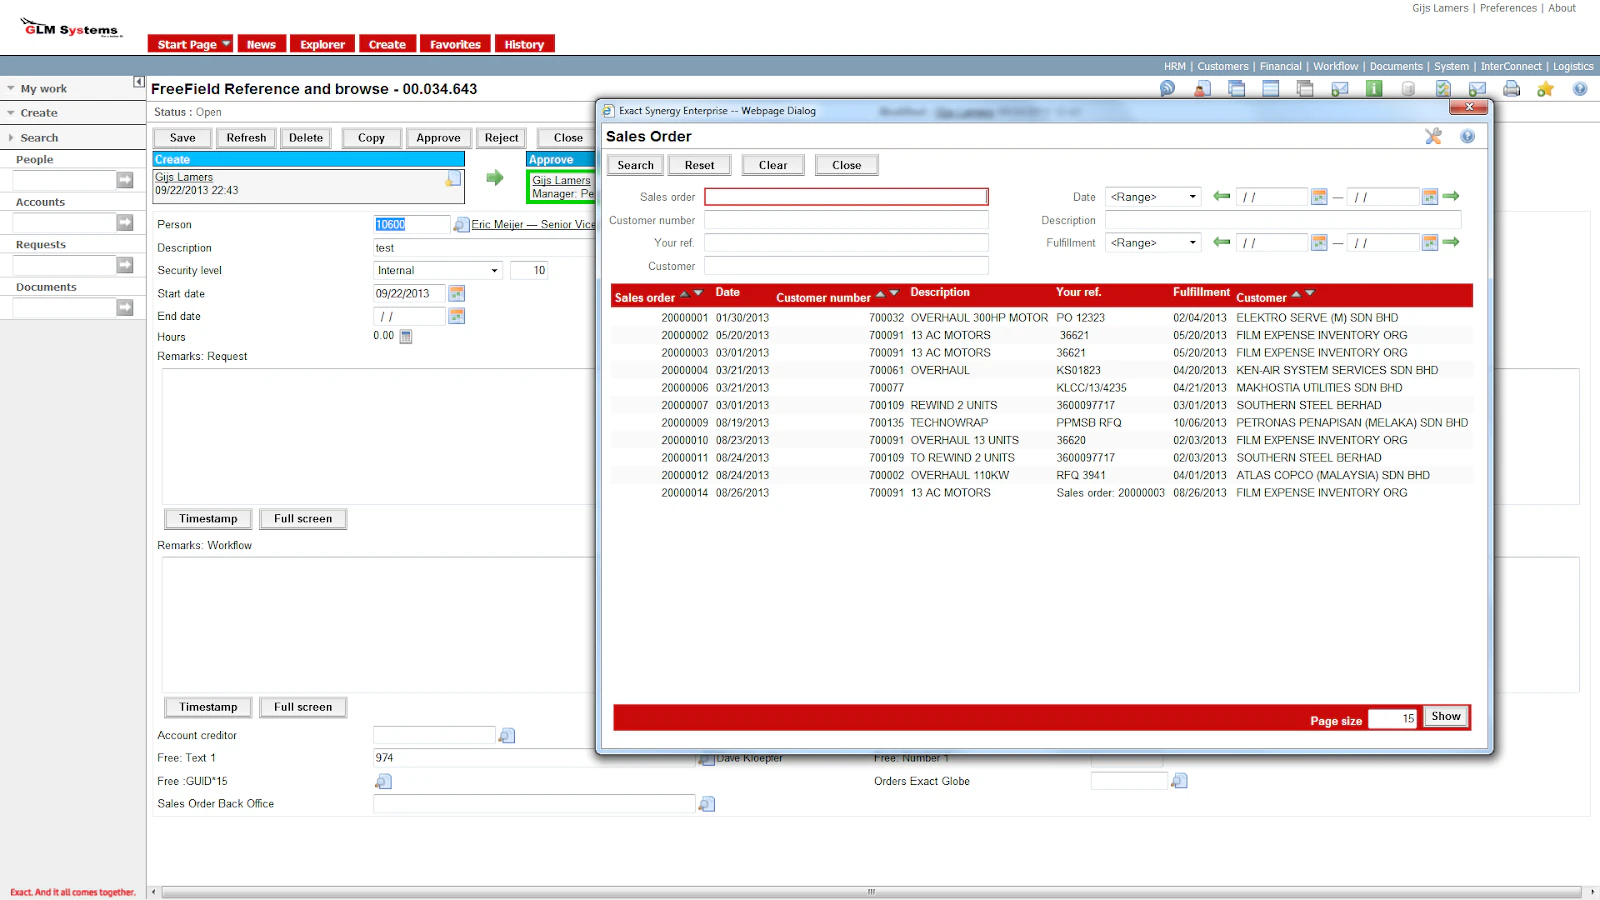The width and height of the screenshot is (1600, 900).
Task: Click the blue help icon in main toolbar
Action: [1580, 88]
